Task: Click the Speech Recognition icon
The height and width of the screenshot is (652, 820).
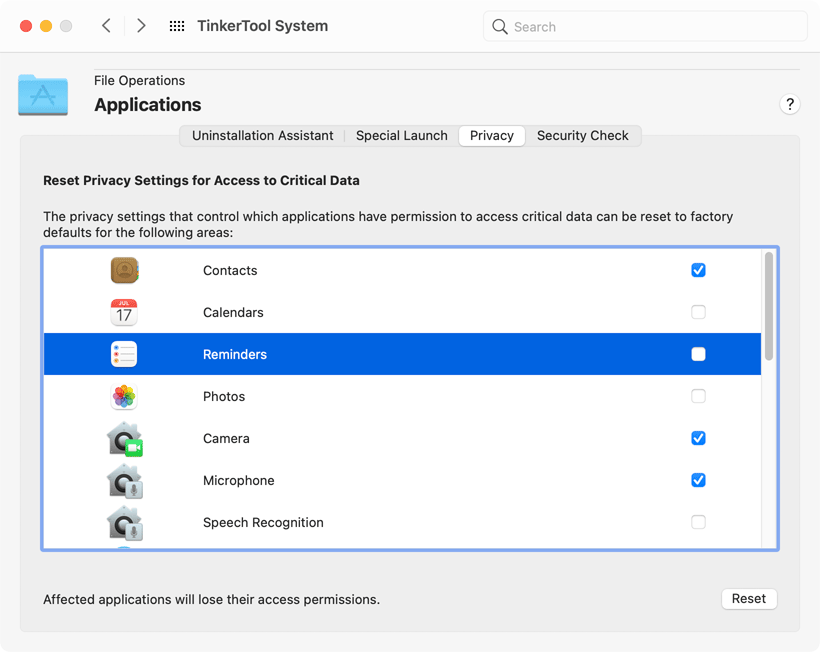Action: 125,522
